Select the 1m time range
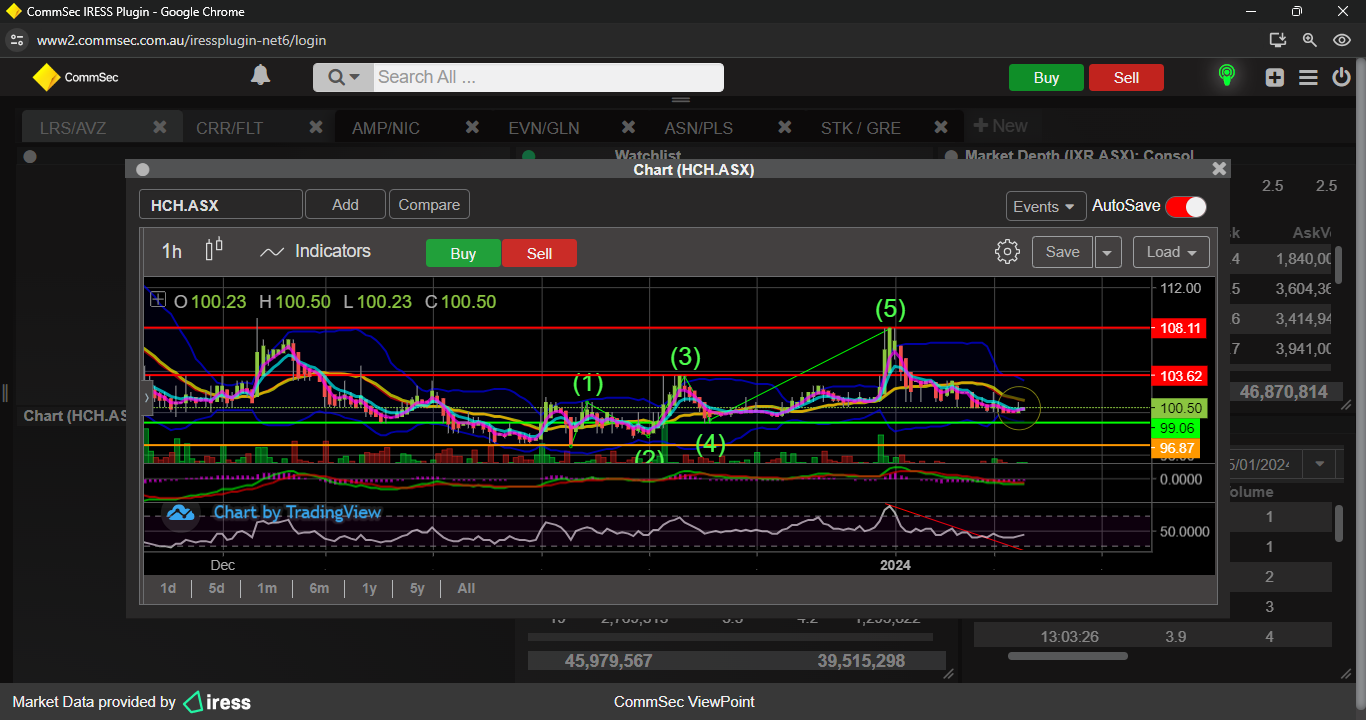The height and width of the screenshot is (720, 1366). click(267, 588)
